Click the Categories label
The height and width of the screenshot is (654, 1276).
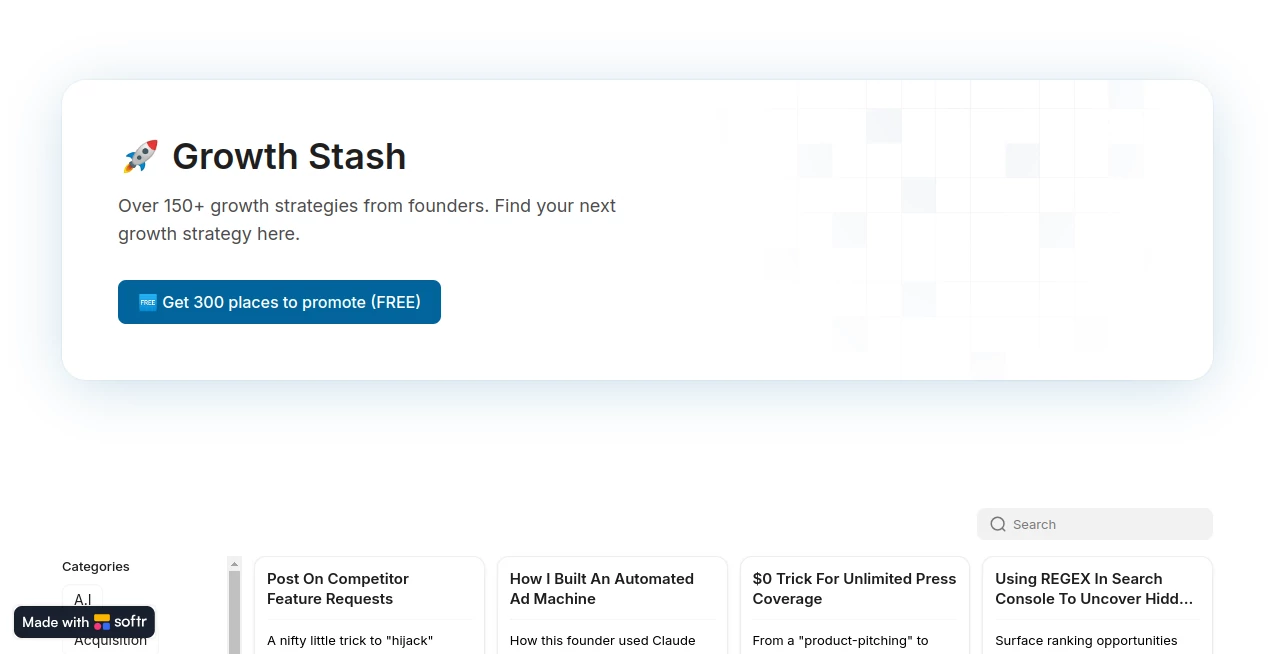tap(96, 566)
